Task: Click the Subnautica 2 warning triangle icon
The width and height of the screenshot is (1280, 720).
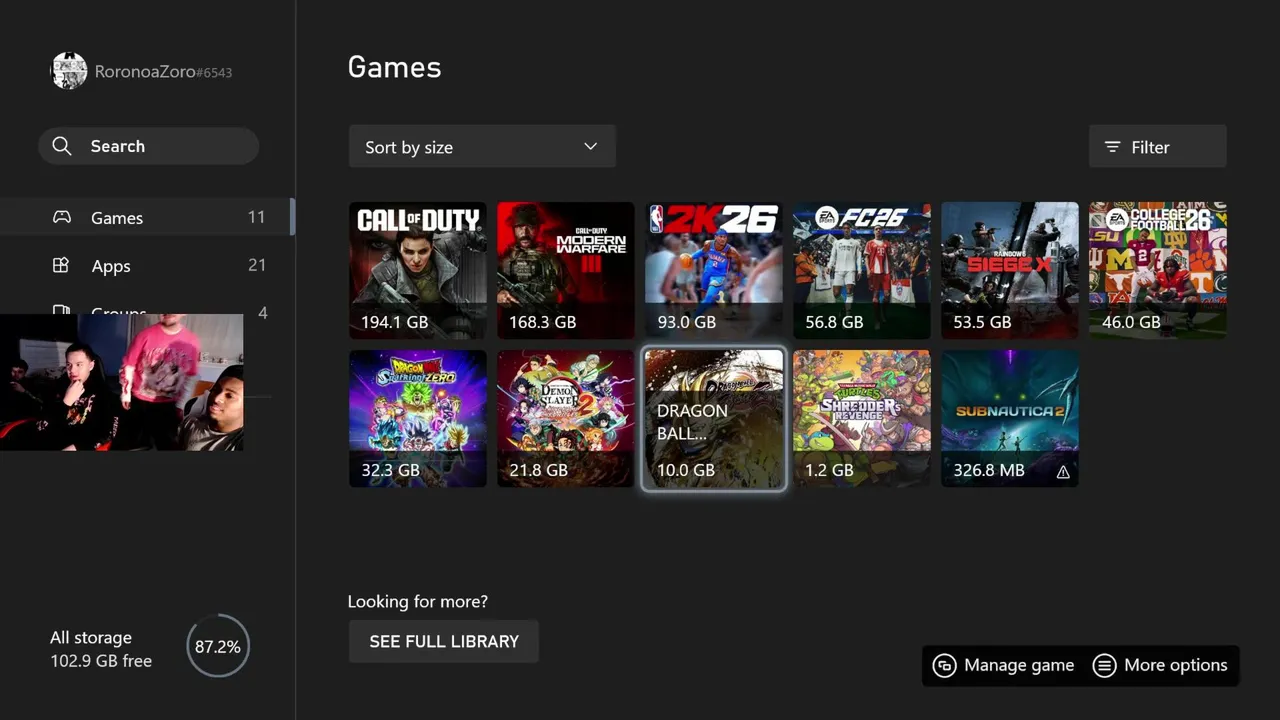Action: tap(1063, 471)
